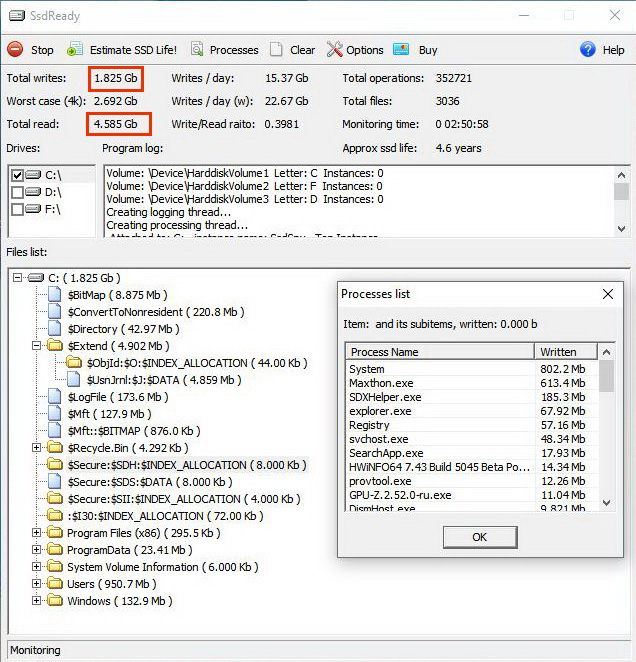
Task: Click the Processes toolbar label
Action: pyautogui.click(x=234, y=50)
